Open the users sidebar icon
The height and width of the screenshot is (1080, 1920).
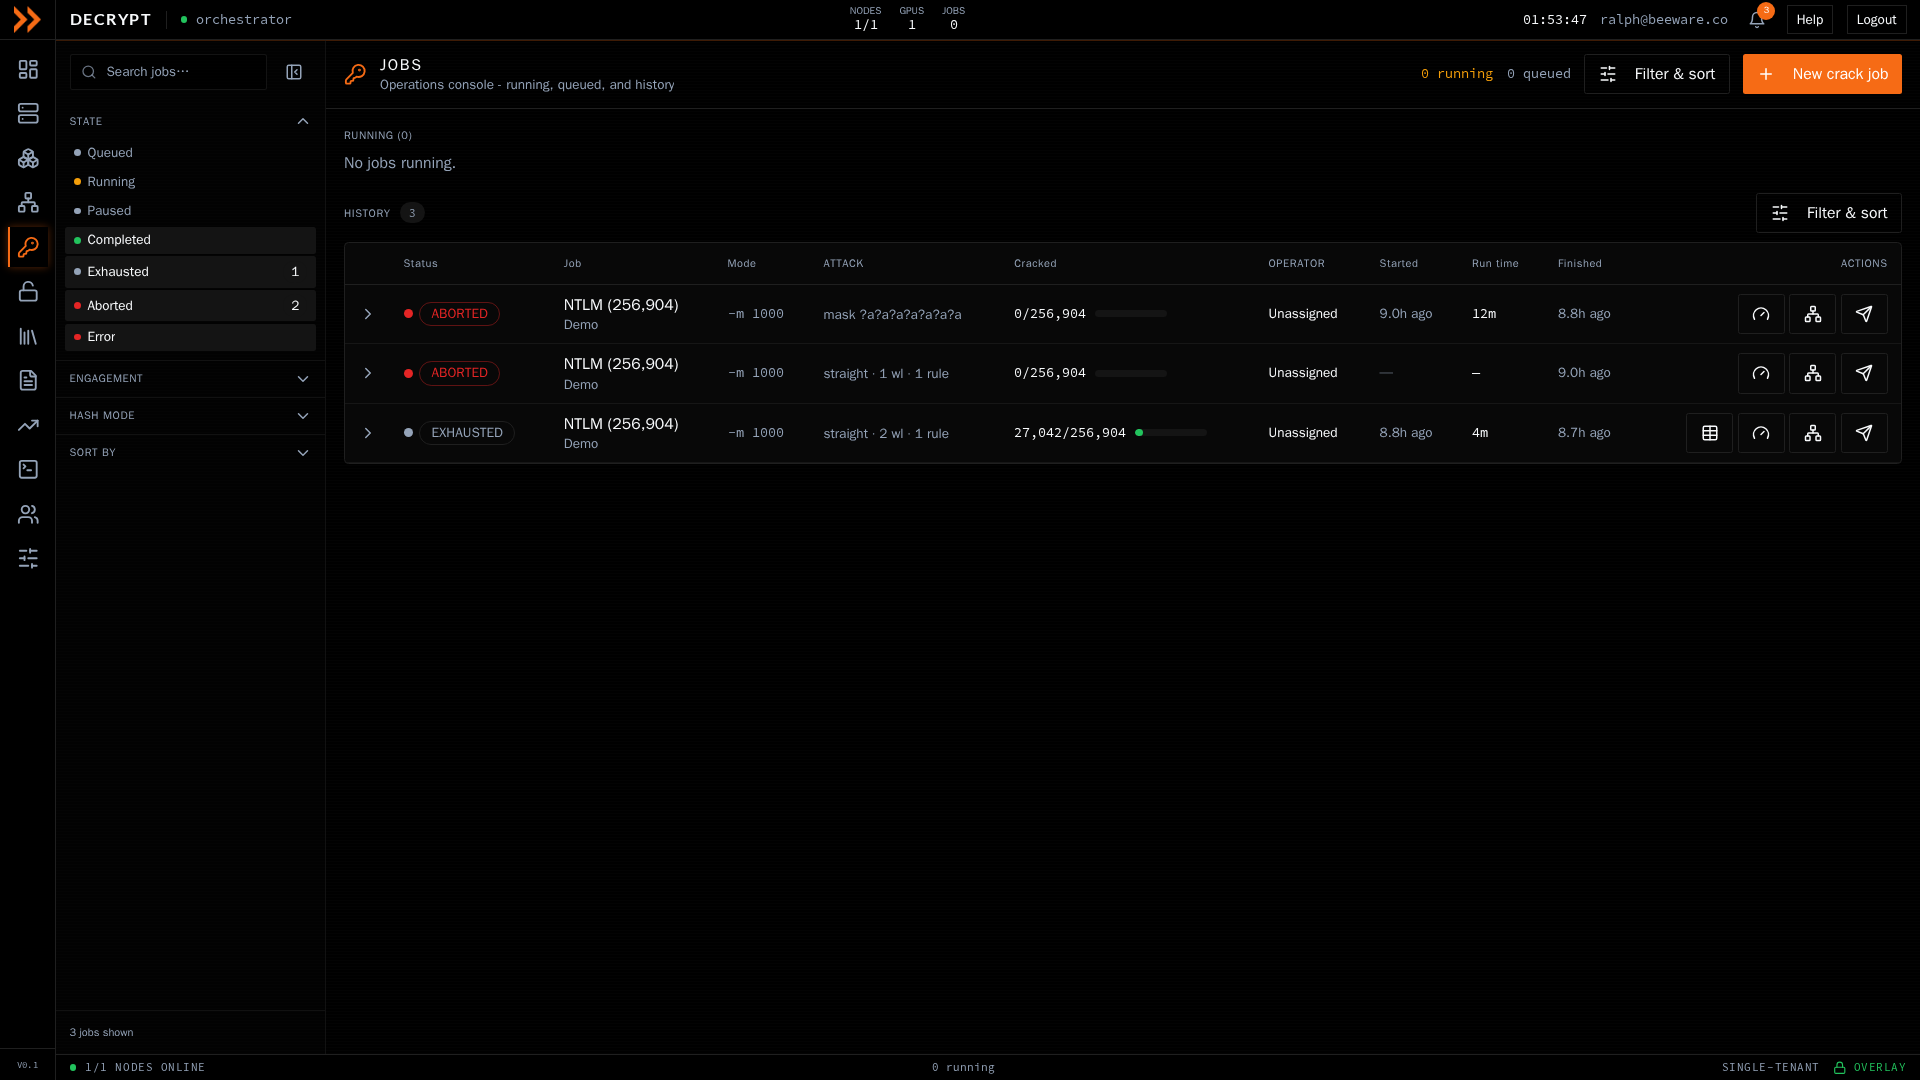28,514
